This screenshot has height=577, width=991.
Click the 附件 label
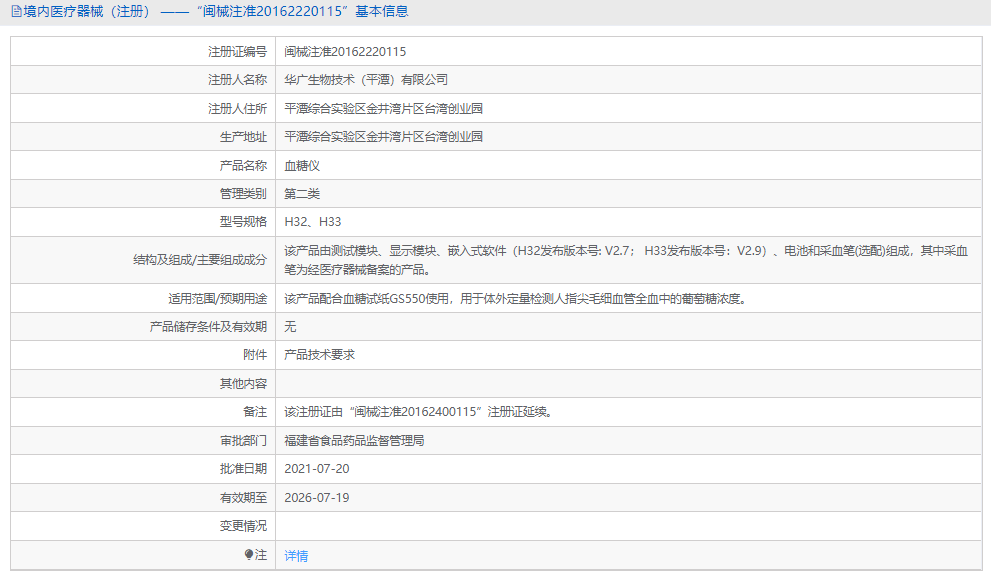click(255, 355)
